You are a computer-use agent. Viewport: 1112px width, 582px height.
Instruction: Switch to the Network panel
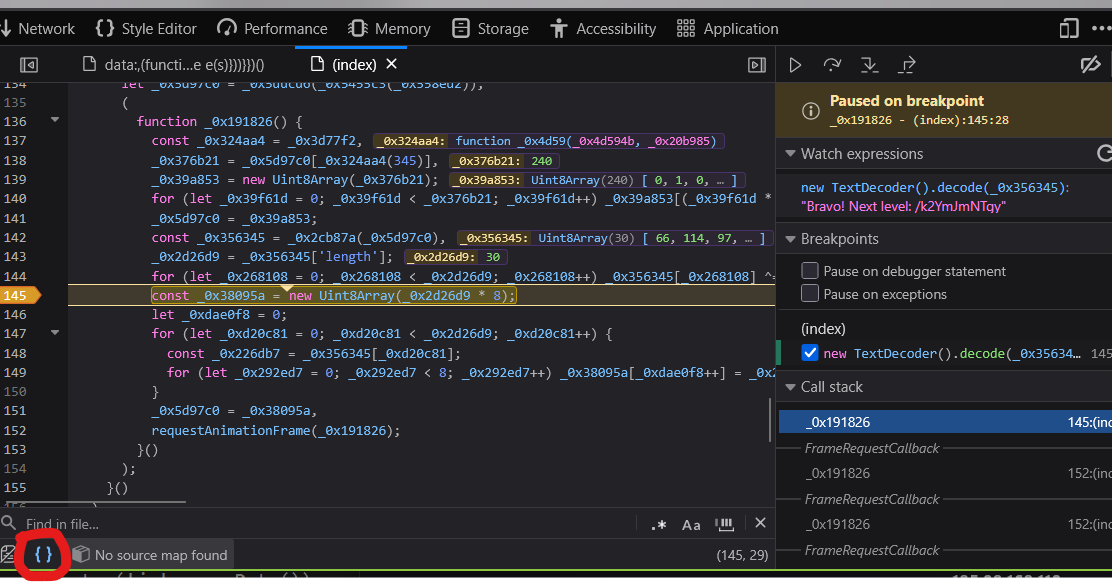(38, 28)
